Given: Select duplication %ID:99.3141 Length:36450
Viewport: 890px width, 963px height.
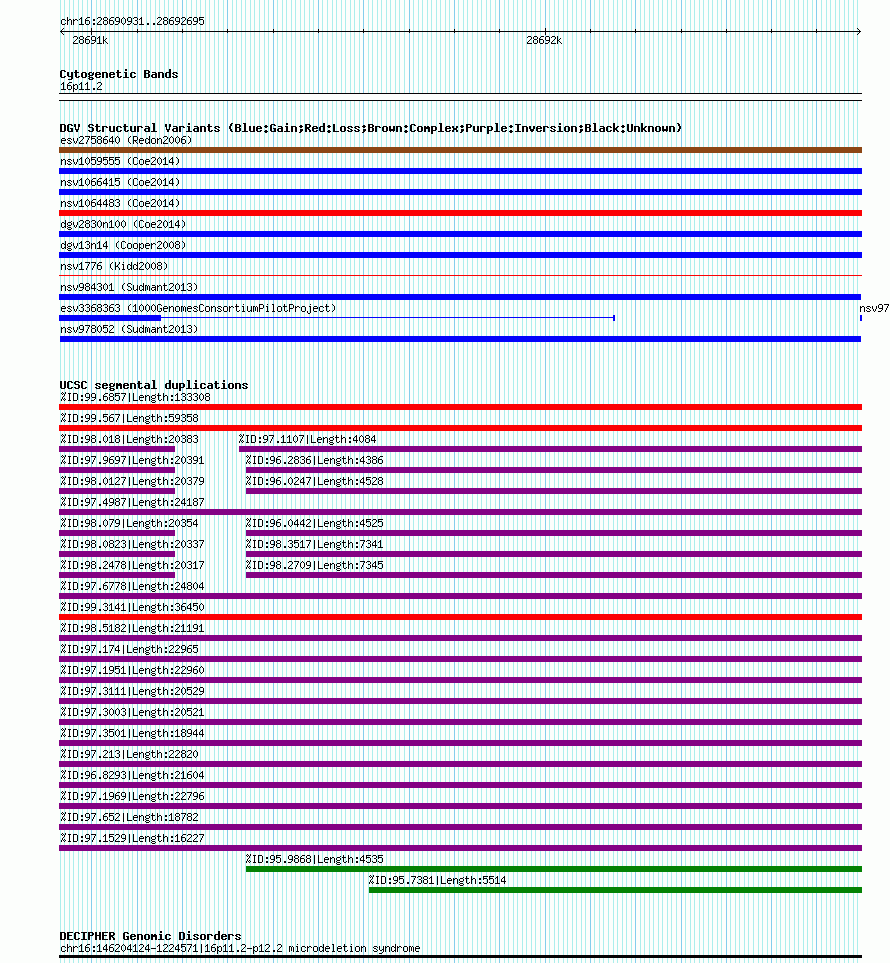Looking at the screenshot, I should (x=132, y=607).
